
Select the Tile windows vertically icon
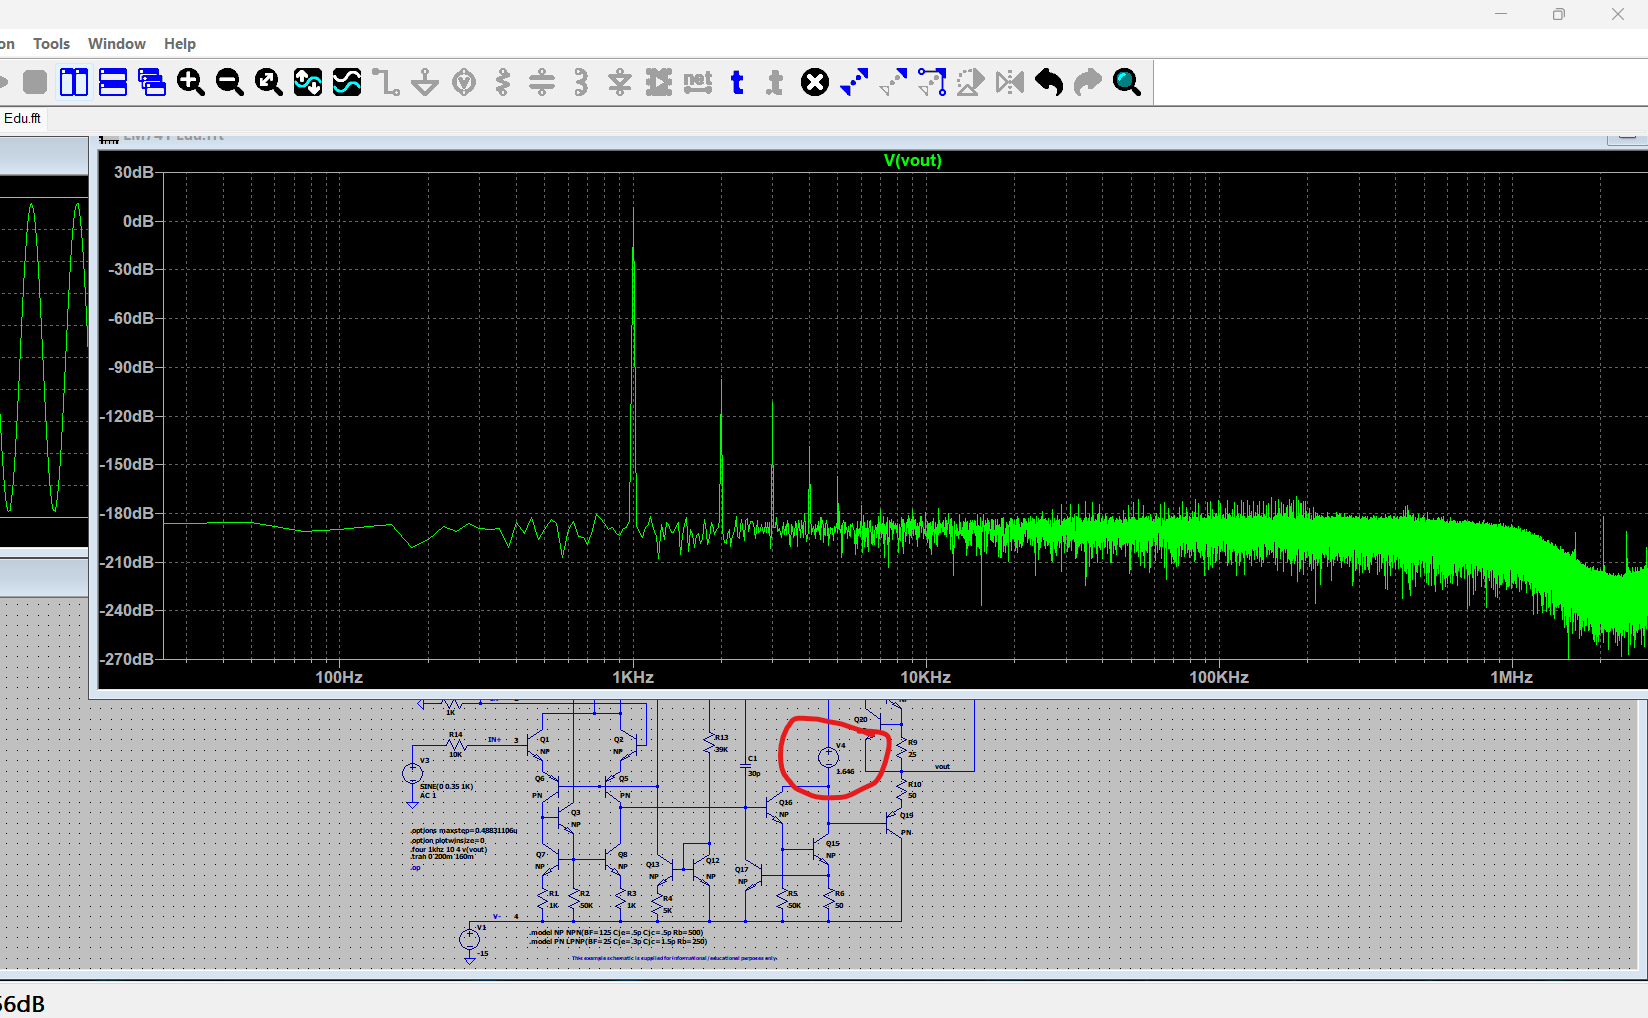pos(74,82)
